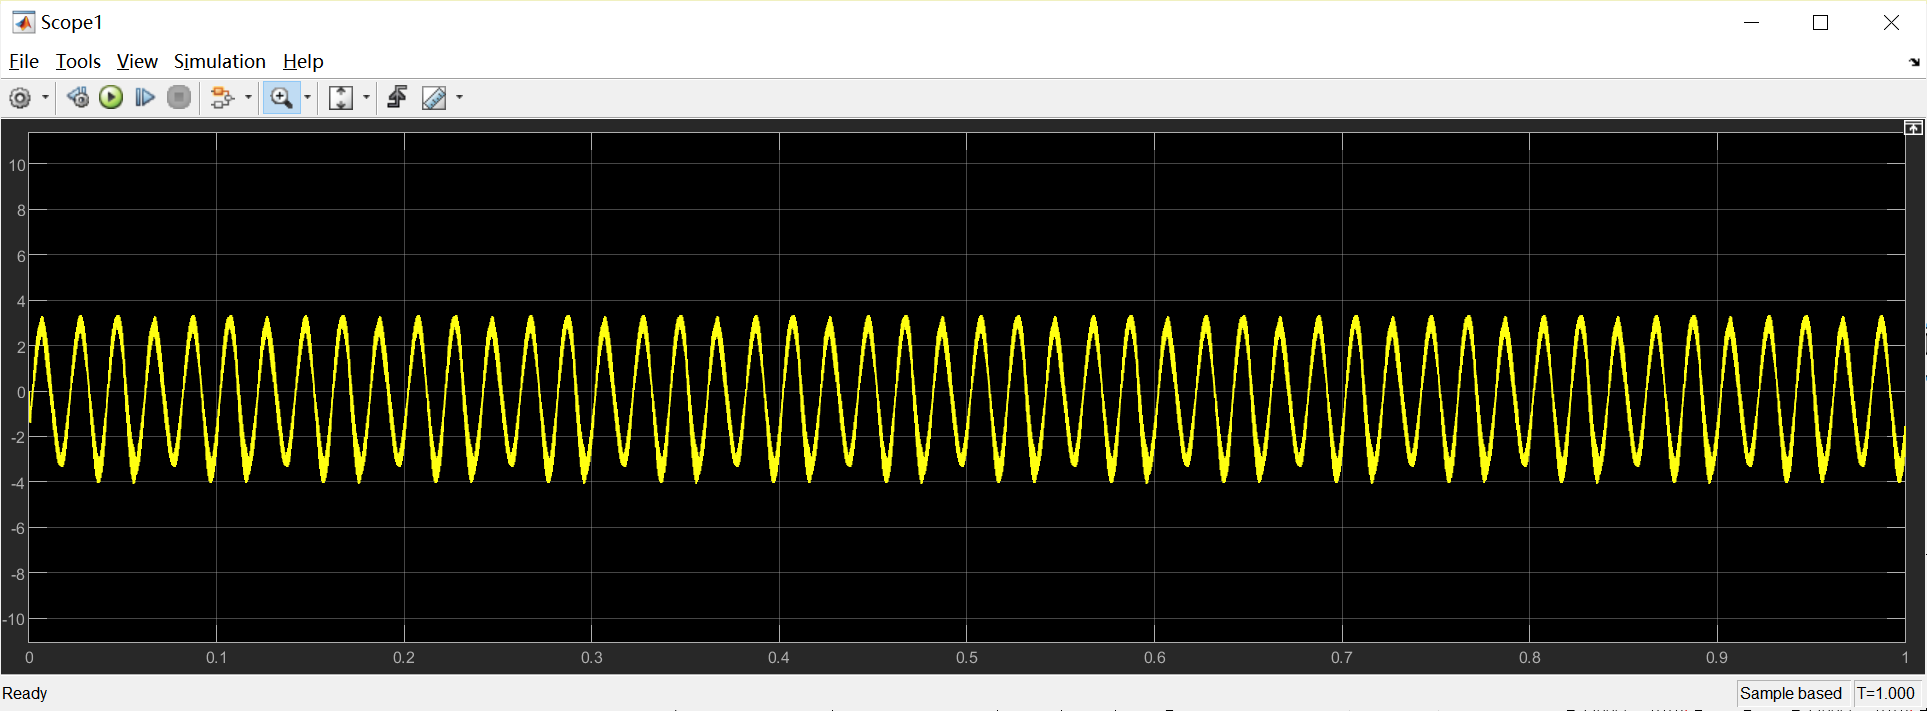Open the Help menu
Viewport: 1927px width, 711px height.
pyautogui.click(x=303, y=61)
